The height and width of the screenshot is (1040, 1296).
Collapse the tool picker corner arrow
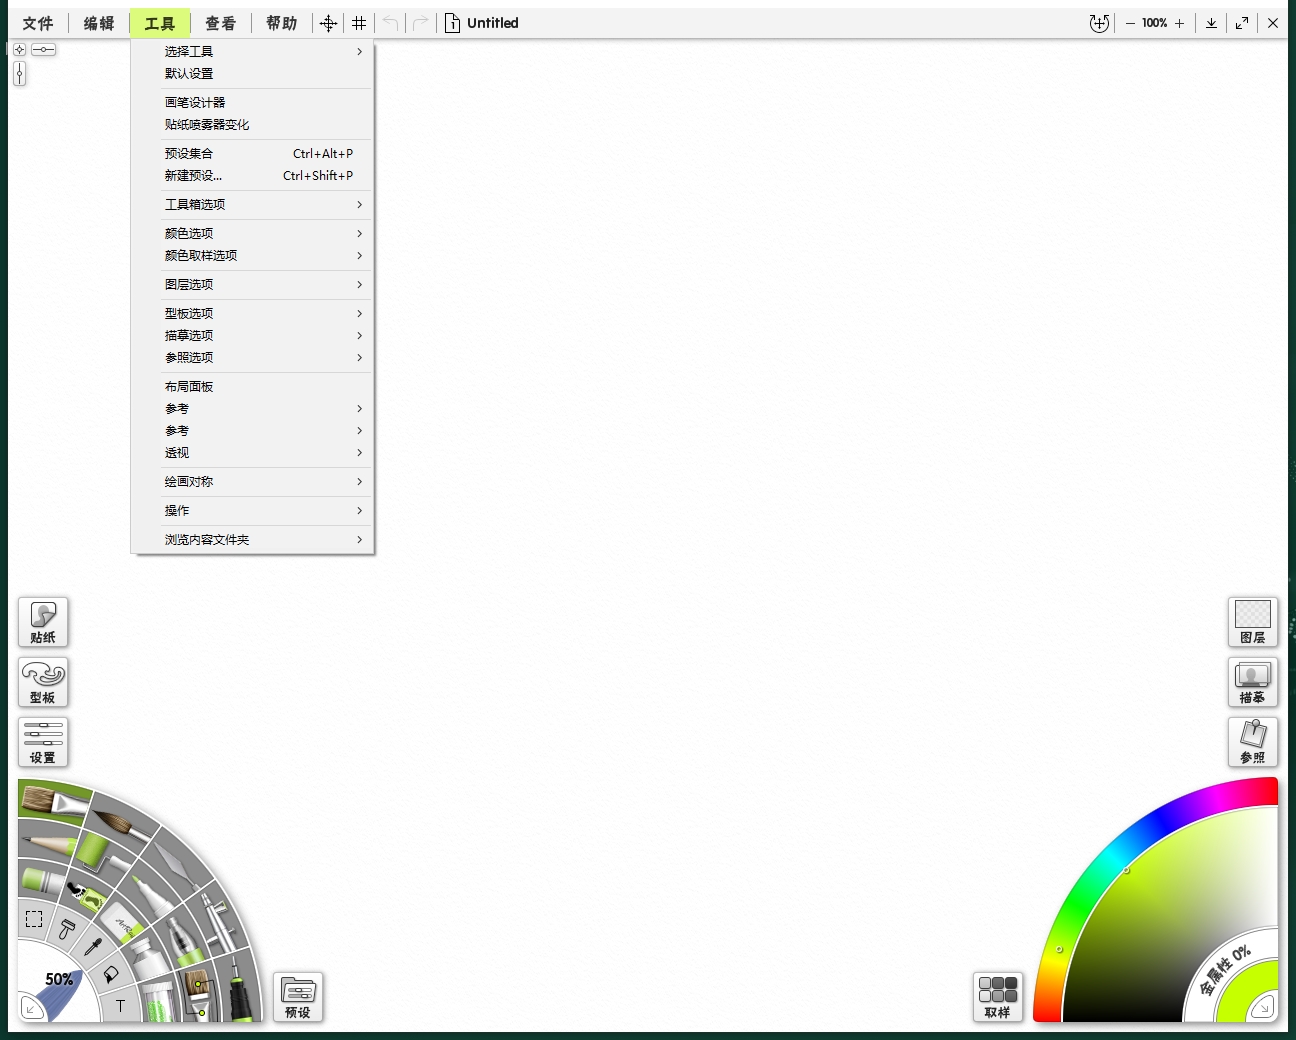[x=31, y=1008]
